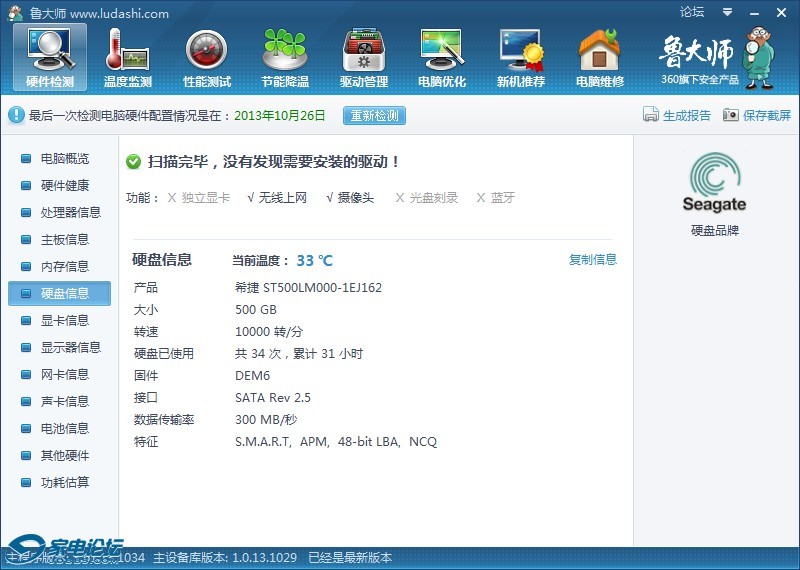Click the 复制信息 copy info link
Viewport: 800px width, 570px height.
593,260
